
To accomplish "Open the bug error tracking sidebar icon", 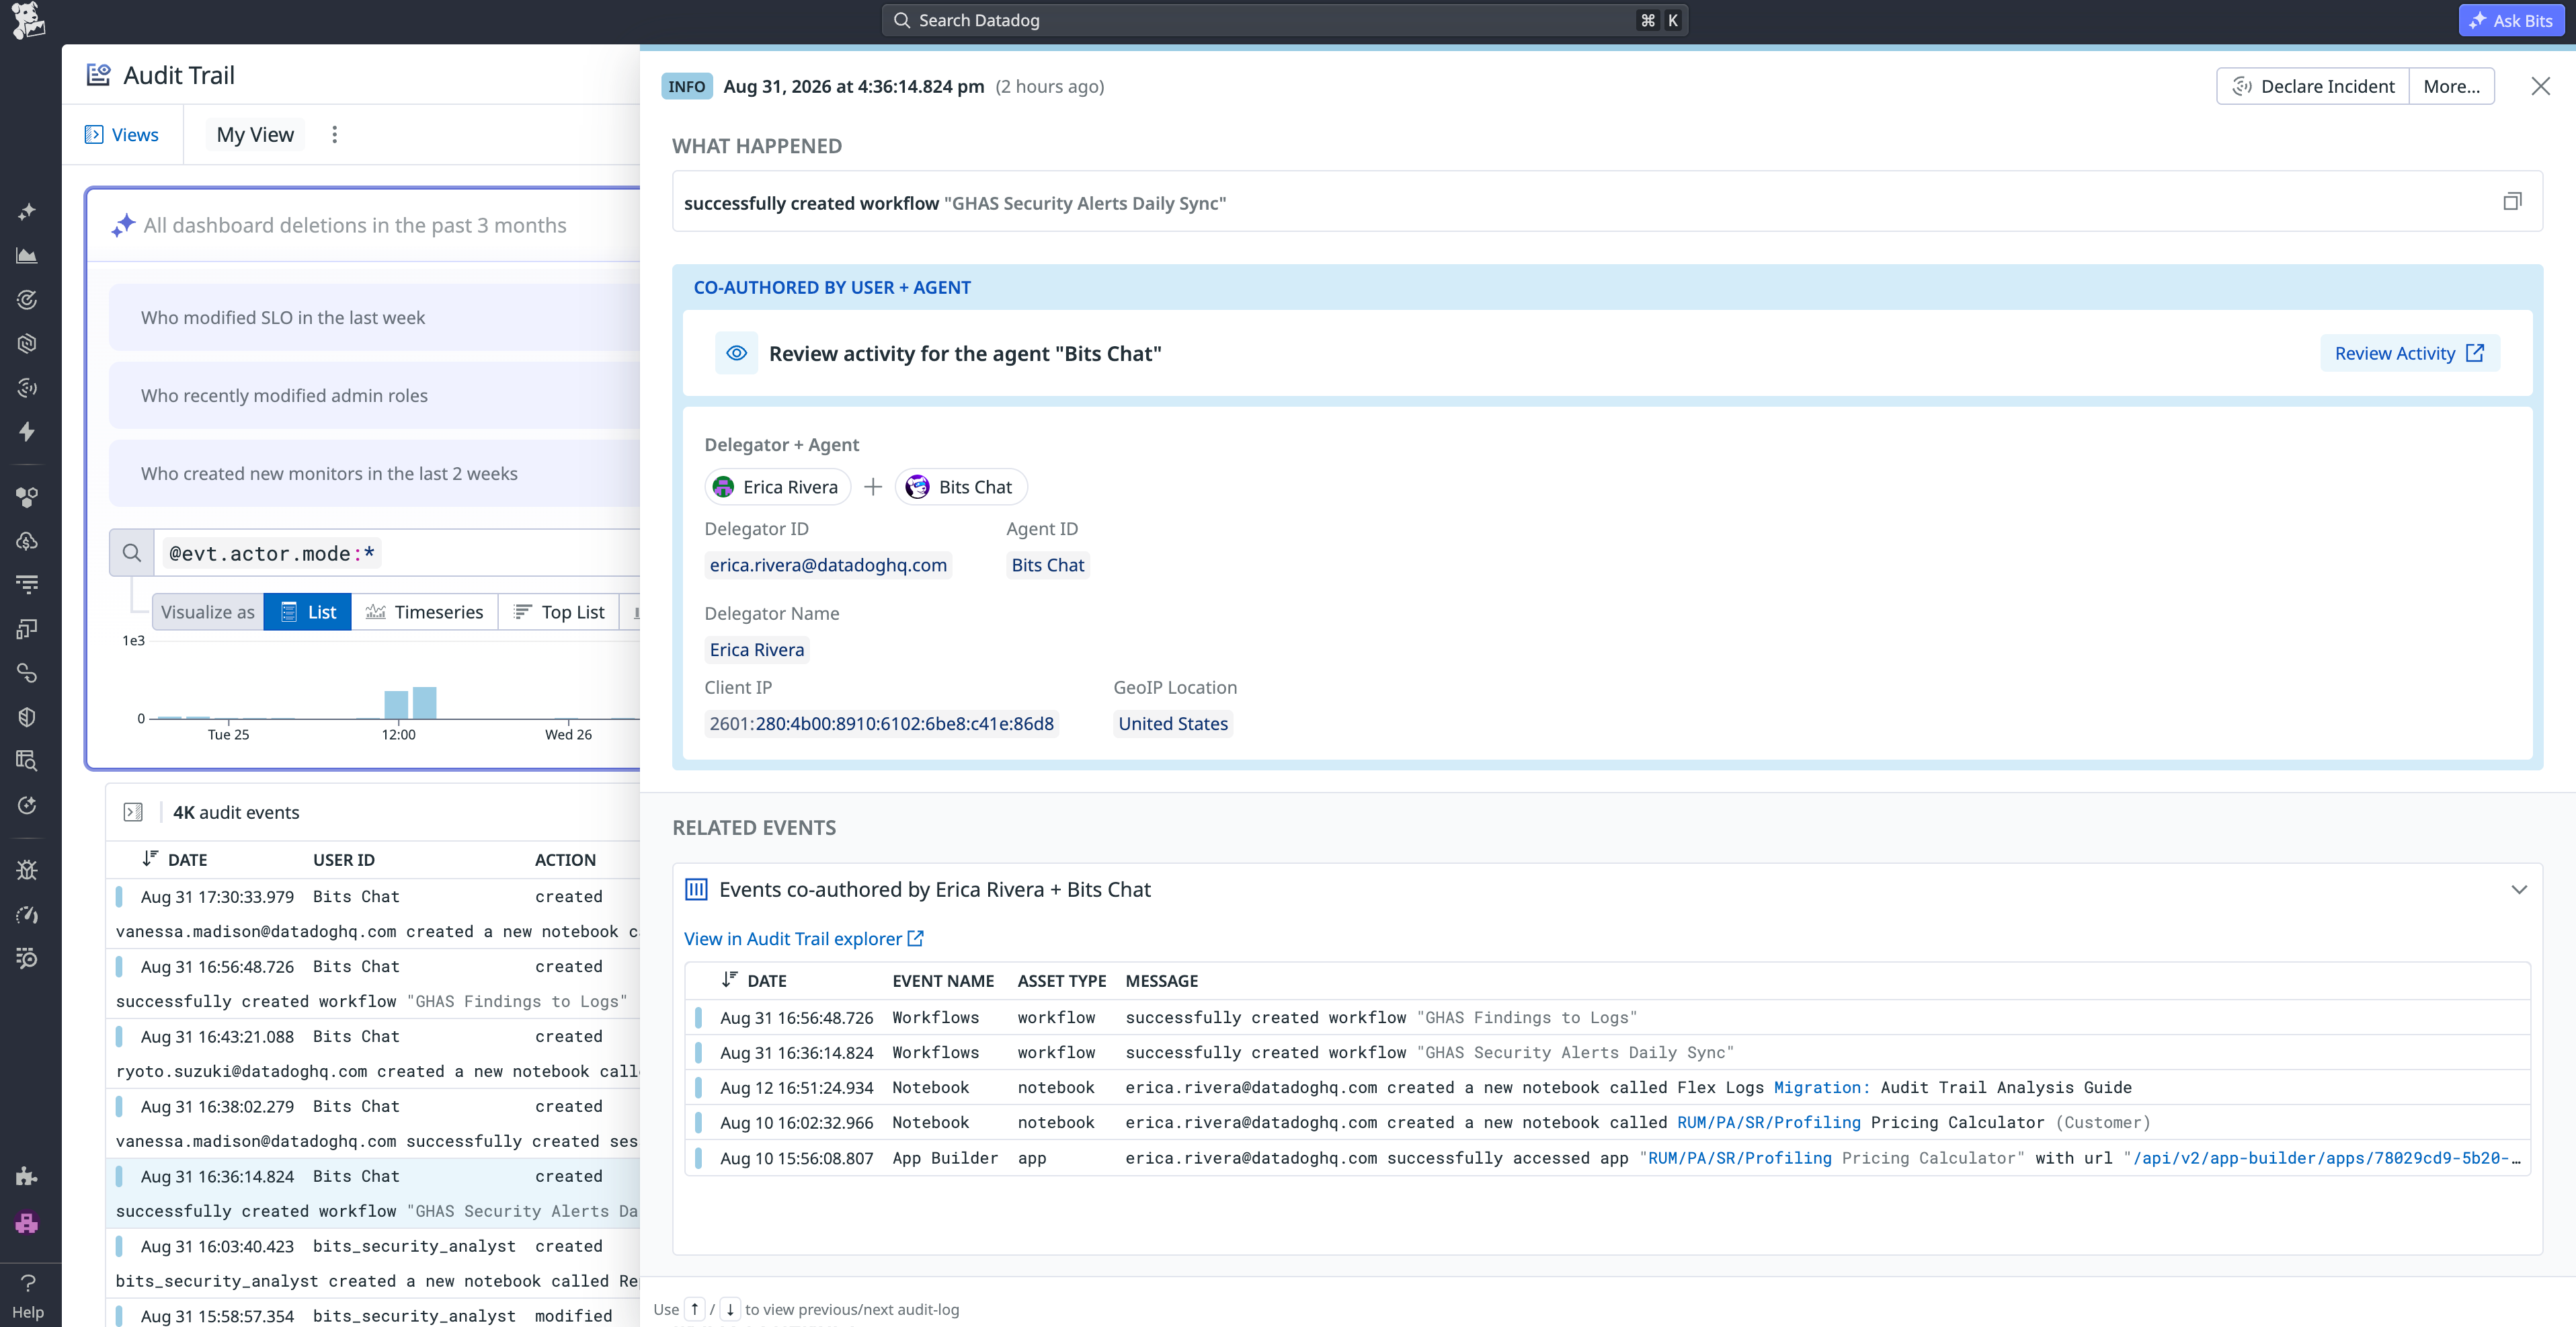I will click(27, 870).
